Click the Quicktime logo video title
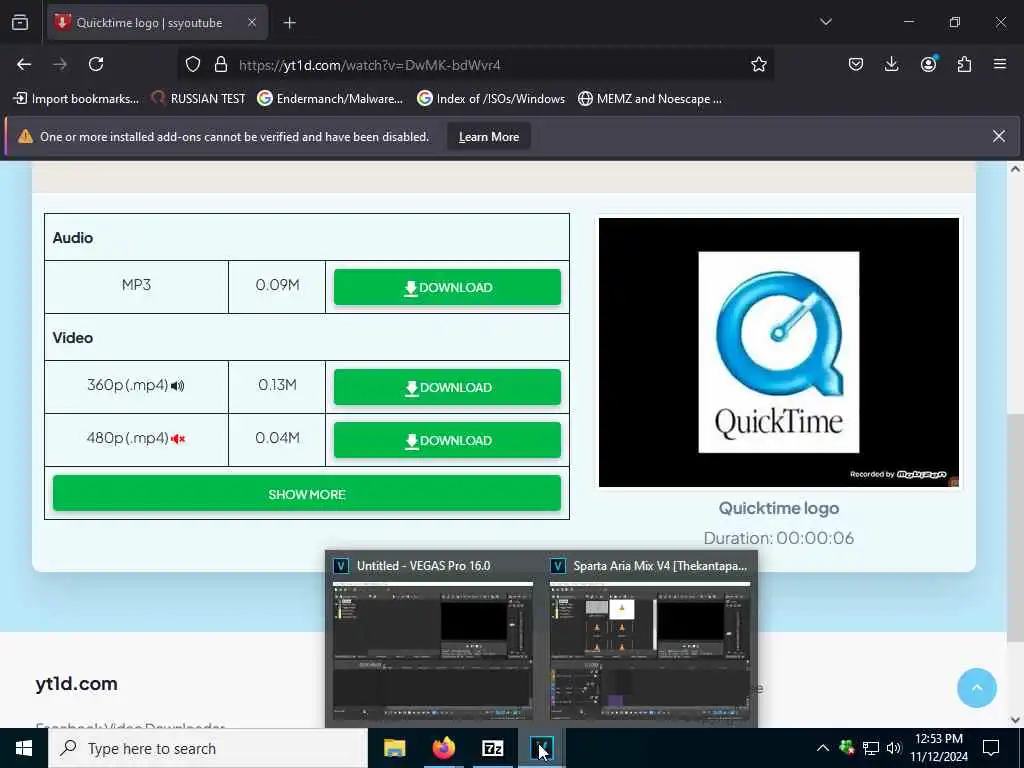This screenshot has height=768, width=1024. click(778, 508)
